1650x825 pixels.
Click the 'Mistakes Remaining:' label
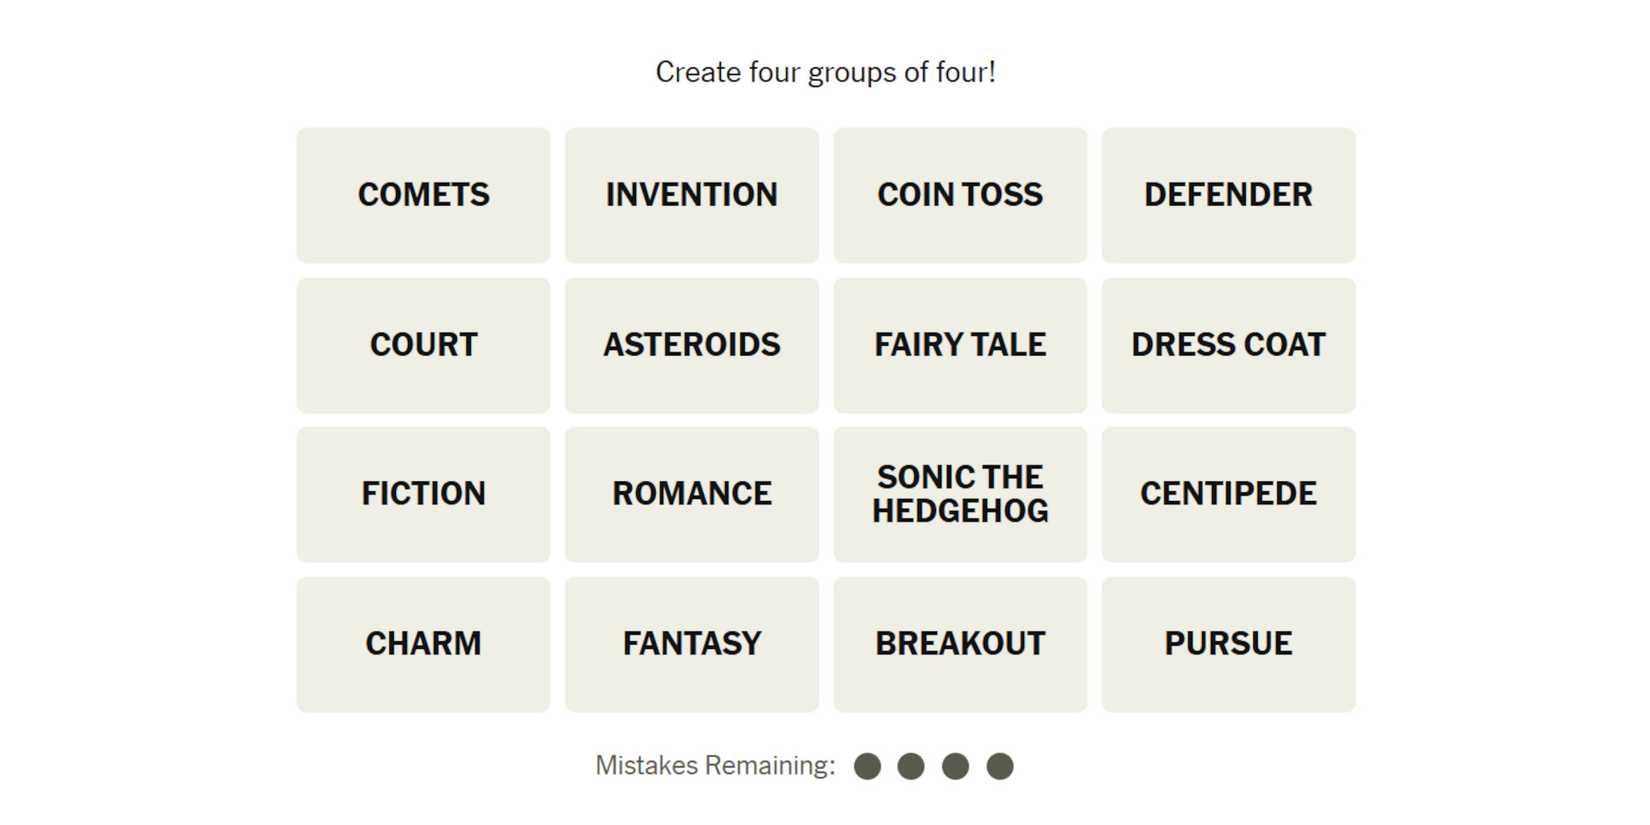tap(715, 766)
